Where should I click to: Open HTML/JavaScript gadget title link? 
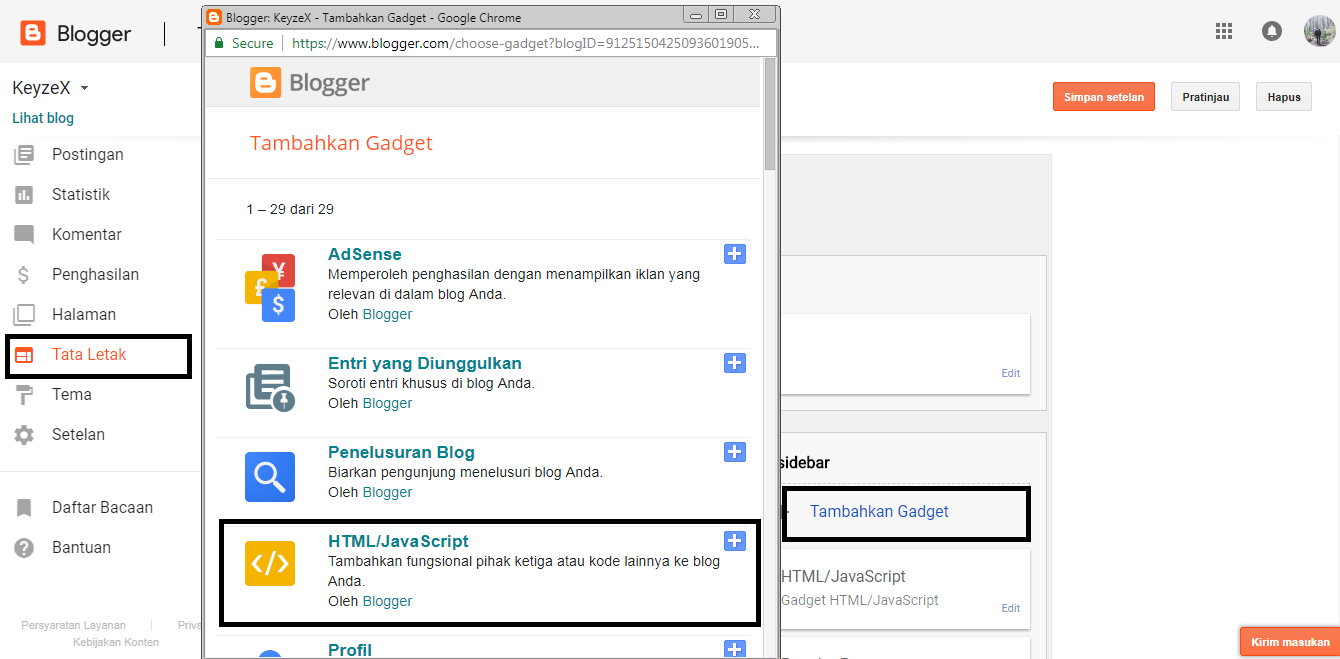[398, 541]
